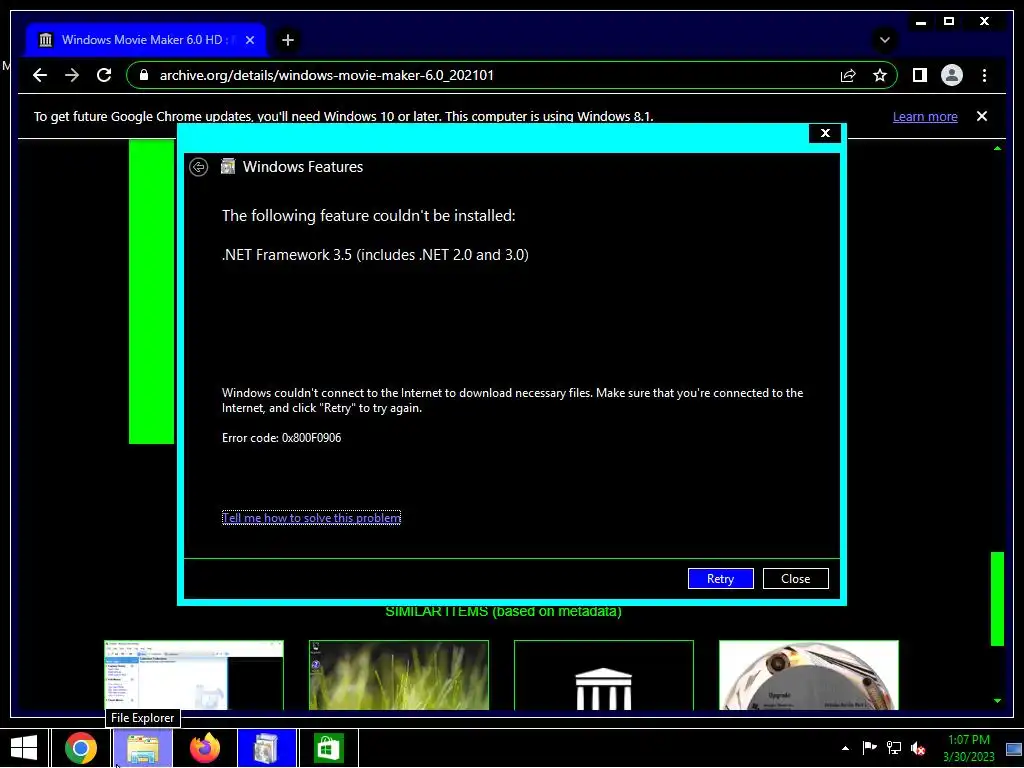This screenshot has width=1024, height=768.
Task: Open the archive building logo thumbnail
Action: 603,675
